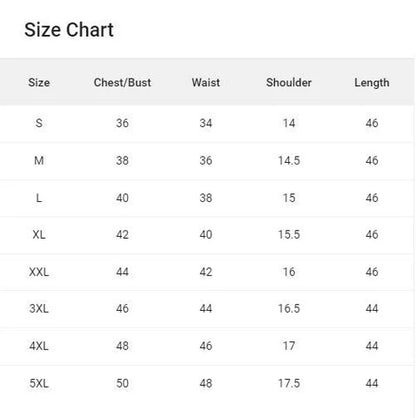The width and height of the screenshot is (416, 418).
Task: Click the 4XL size row label
Action: tap(39, 346)
